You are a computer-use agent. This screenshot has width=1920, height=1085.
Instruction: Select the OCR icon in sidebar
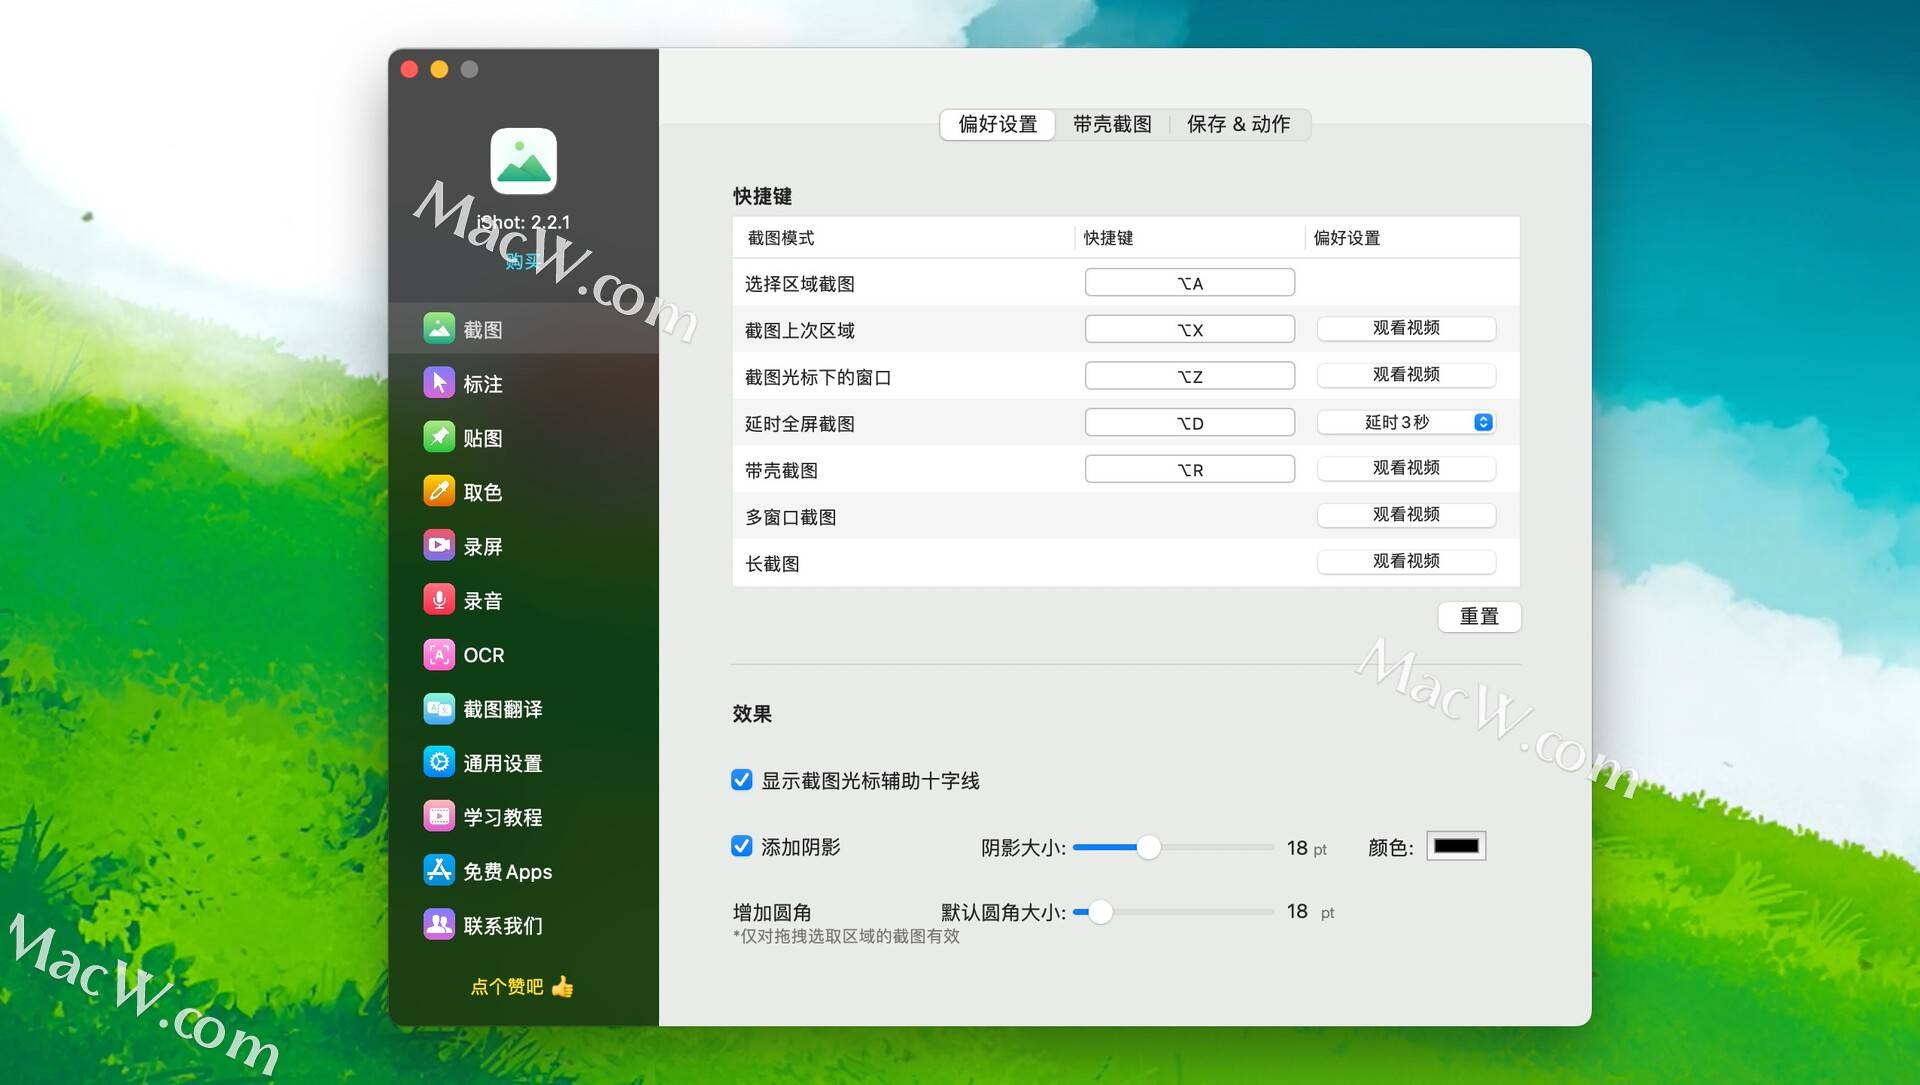pyautogui.click(x=438, y=654)
